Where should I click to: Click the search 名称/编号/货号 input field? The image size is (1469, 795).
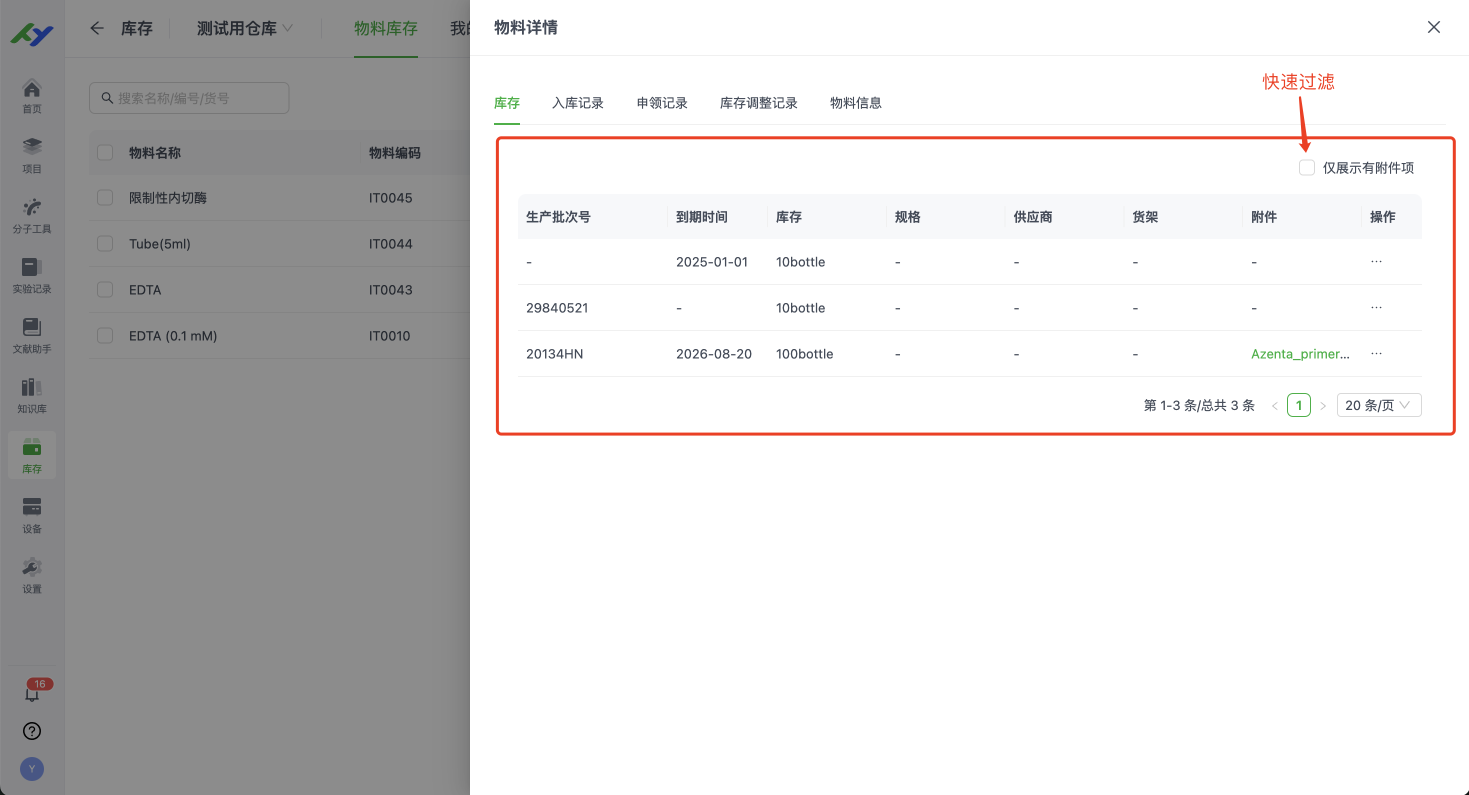[x=188, y=97]
